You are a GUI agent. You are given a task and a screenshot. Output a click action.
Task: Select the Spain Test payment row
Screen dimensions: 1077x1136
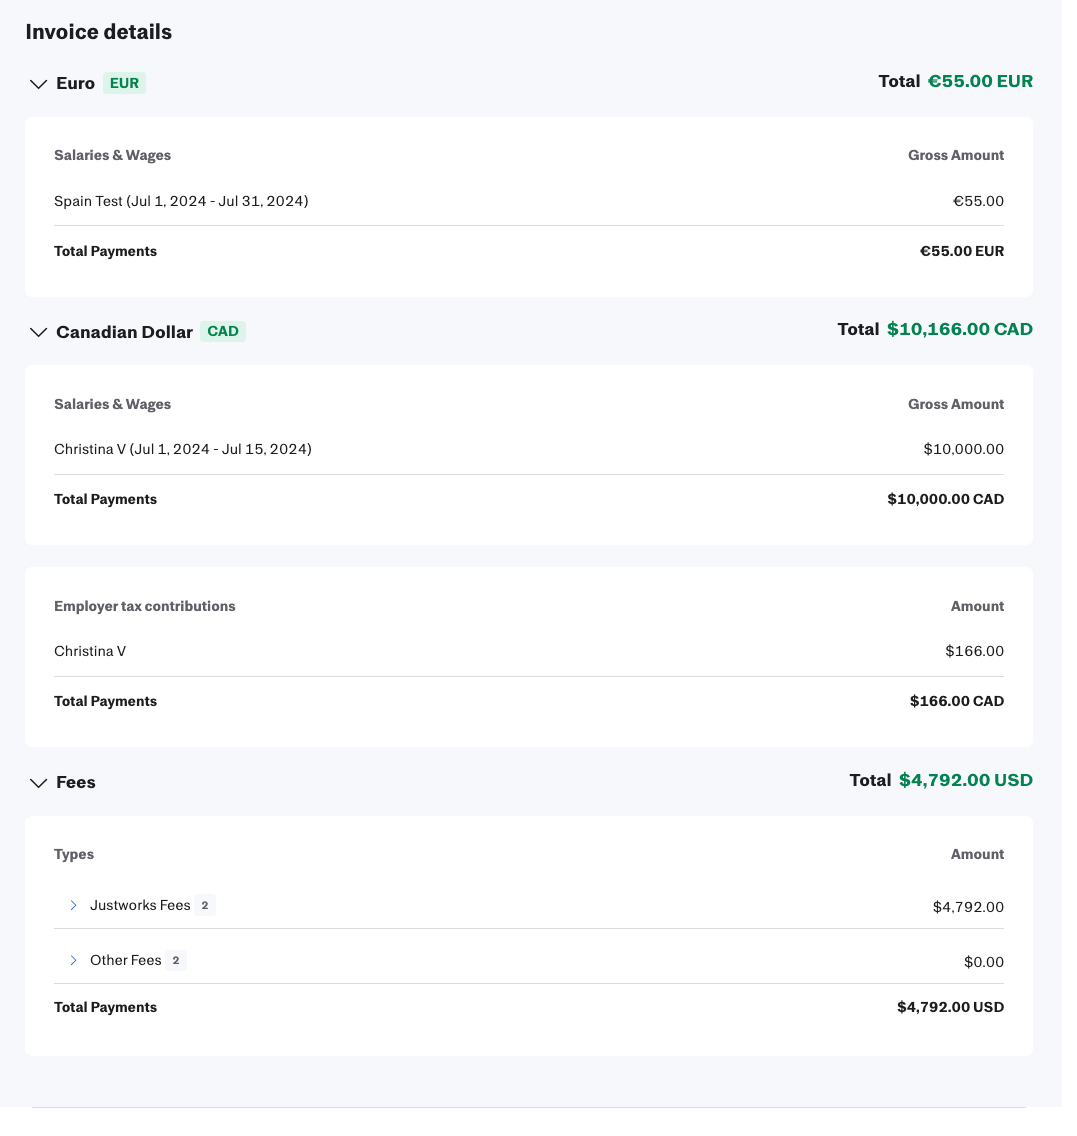181,201
